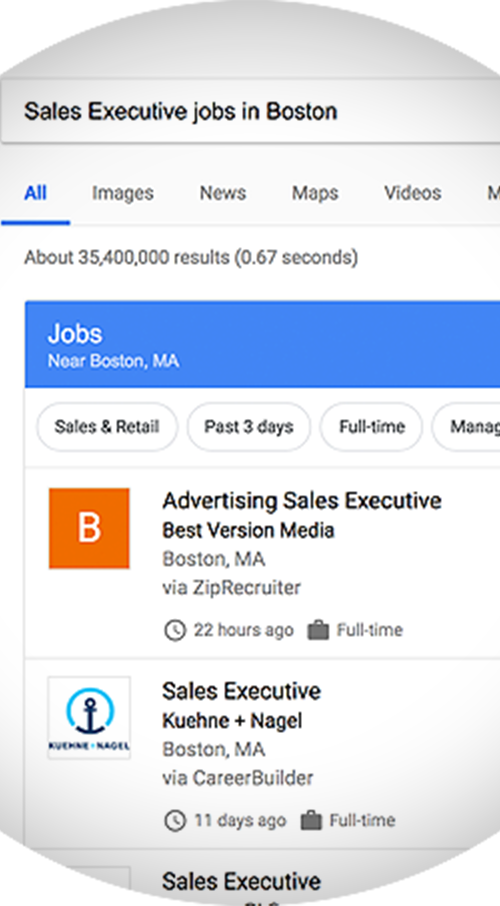500x906 pixels.
Task: Click the clock icon beside 22 hours ago
Action: [175, 630]
